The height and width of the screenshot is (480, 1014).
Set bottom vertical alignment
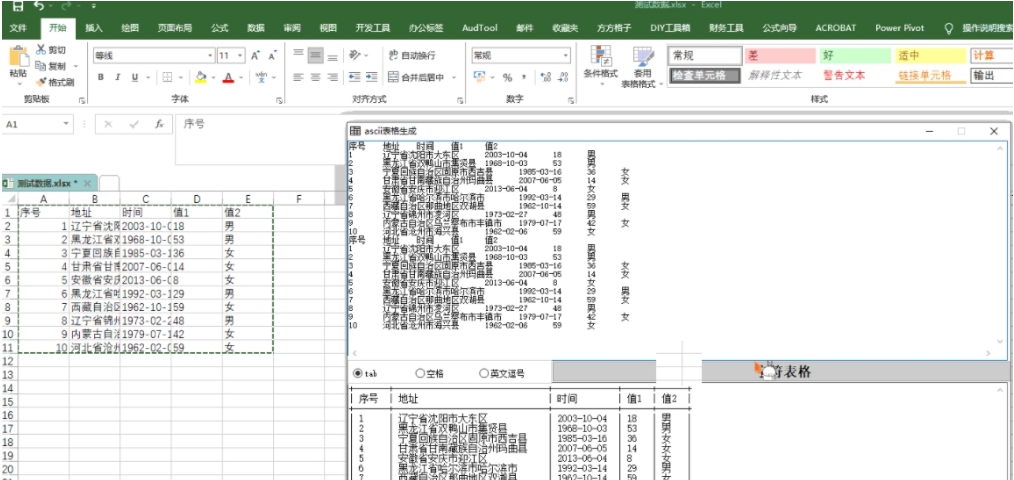click(332, 56)
